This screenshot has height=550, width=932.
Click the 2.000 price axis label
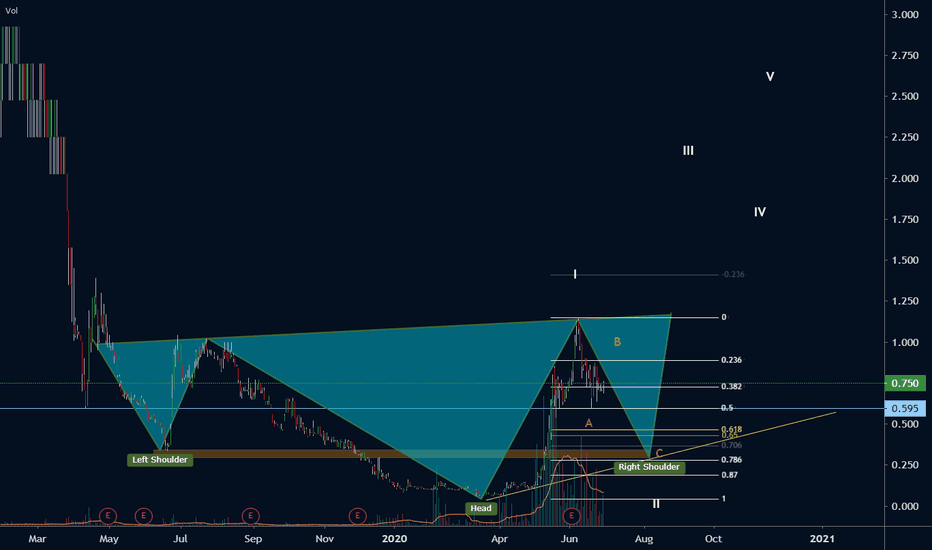point(905,178)
